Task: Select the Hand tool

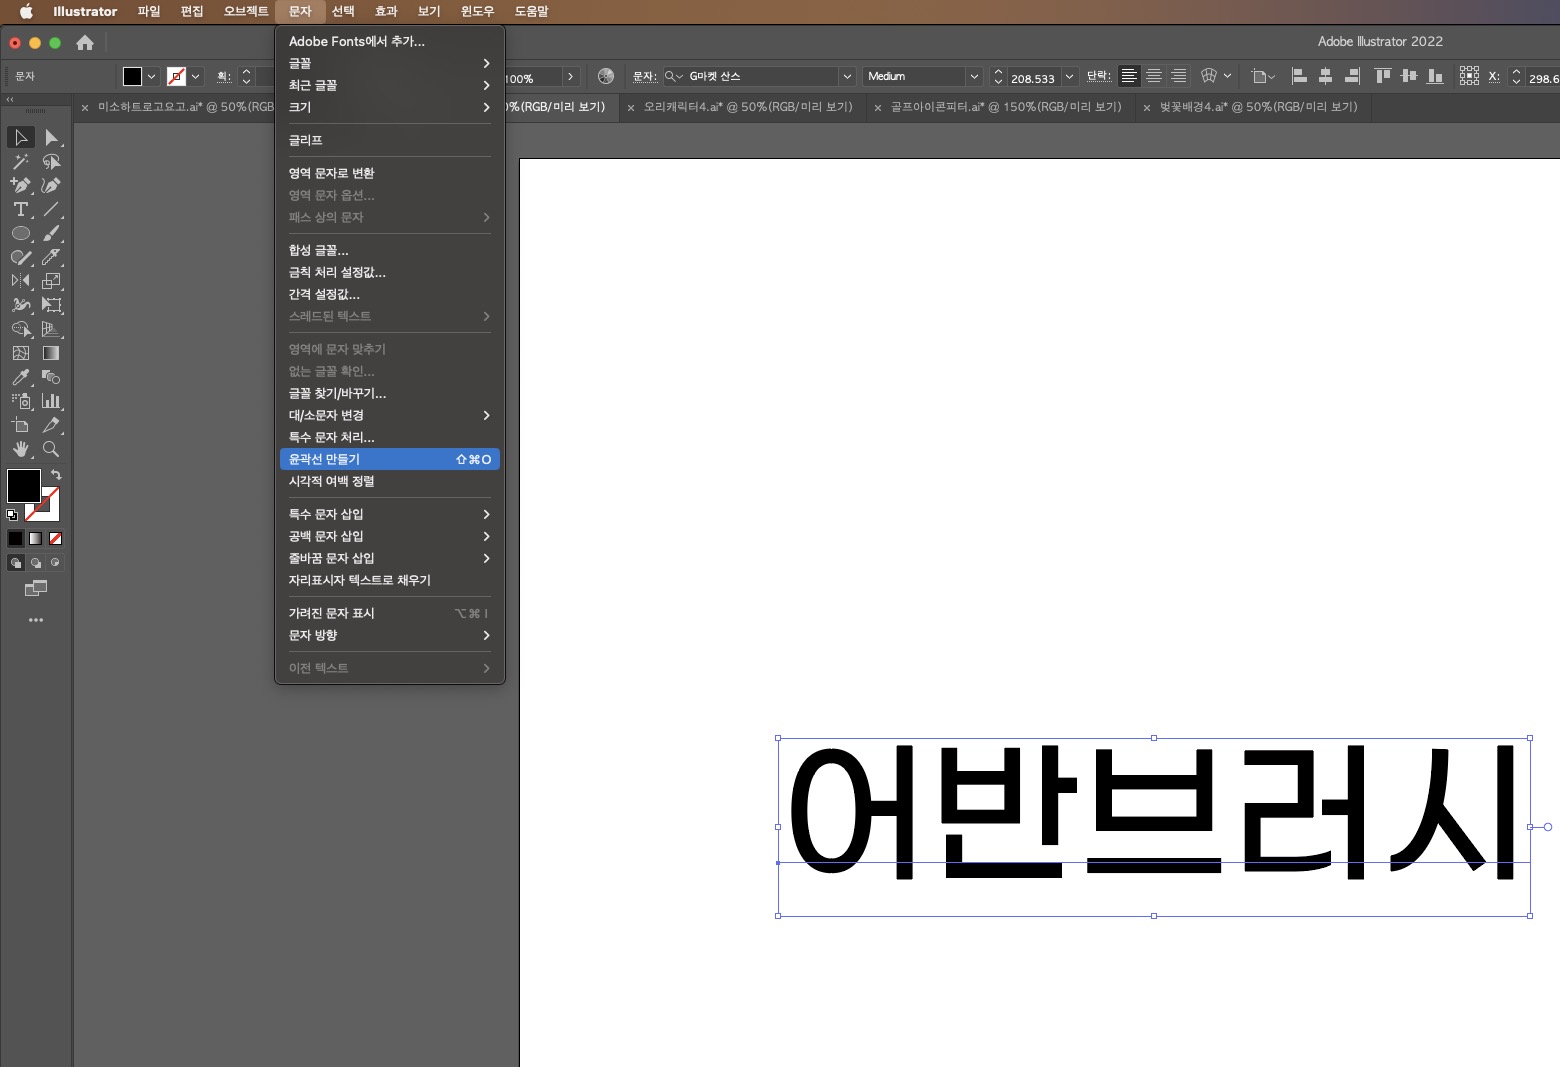Action: coord(21,449)
